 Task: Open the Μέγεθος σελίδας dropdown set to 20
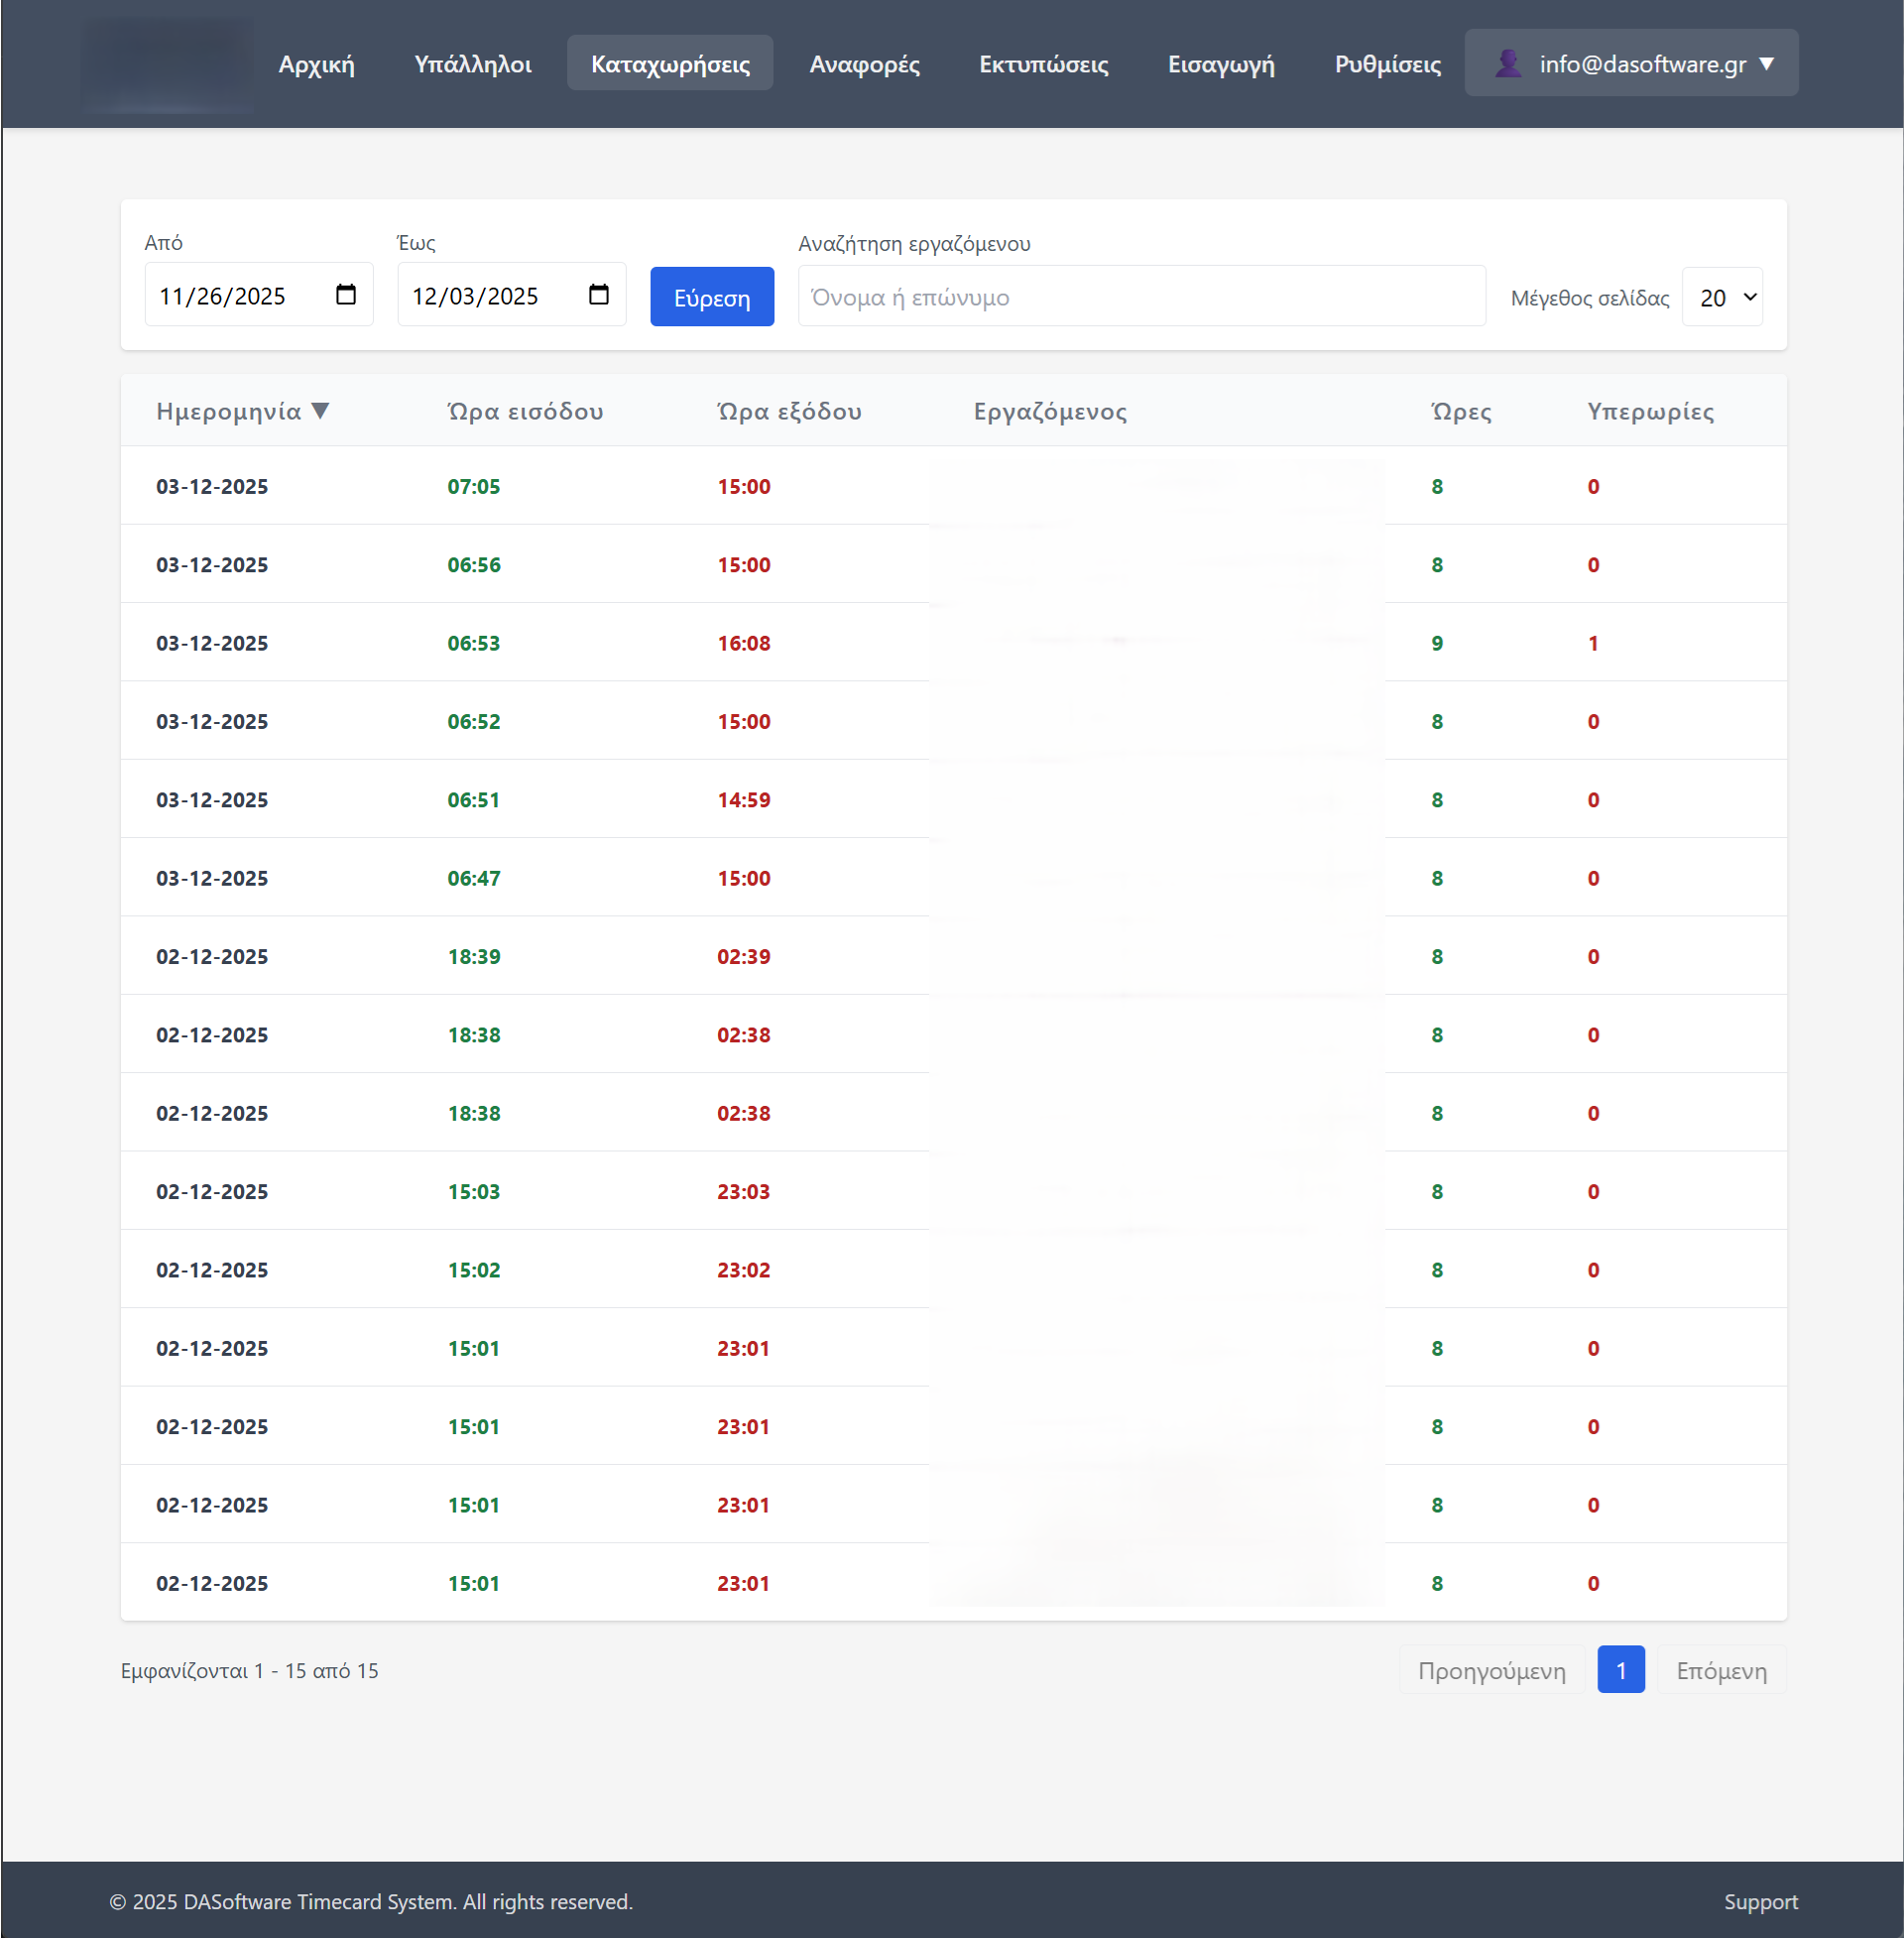[1722, 296]
